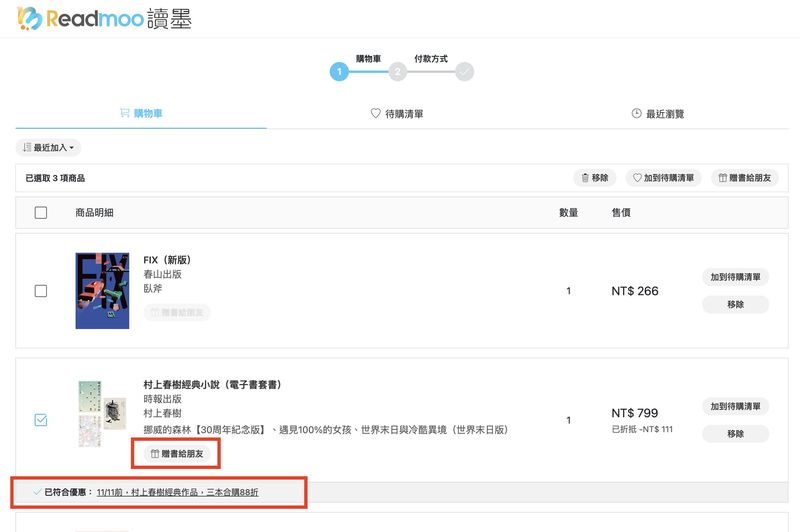Open the FIX（新版）book title

click(167, 260)
